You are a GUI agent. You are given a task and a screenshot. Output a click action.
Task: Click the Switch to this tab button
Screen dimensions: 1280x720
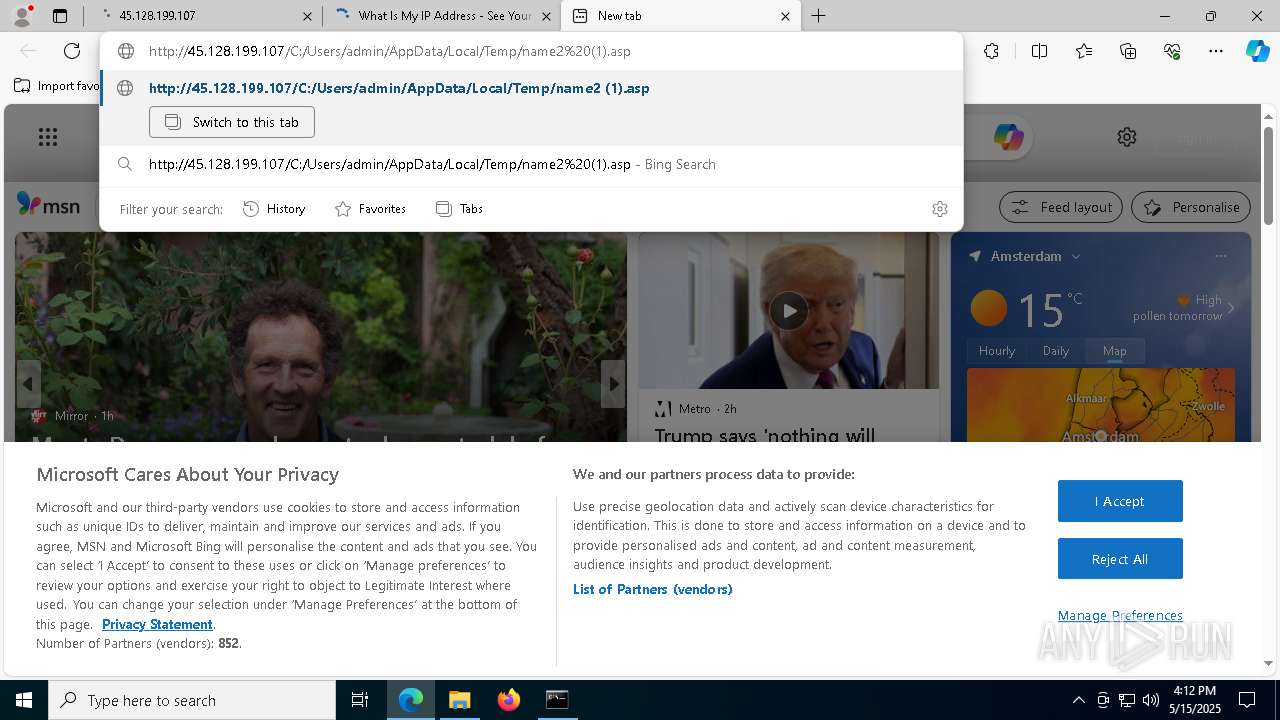pyautogui.click(x=232, y=122)
